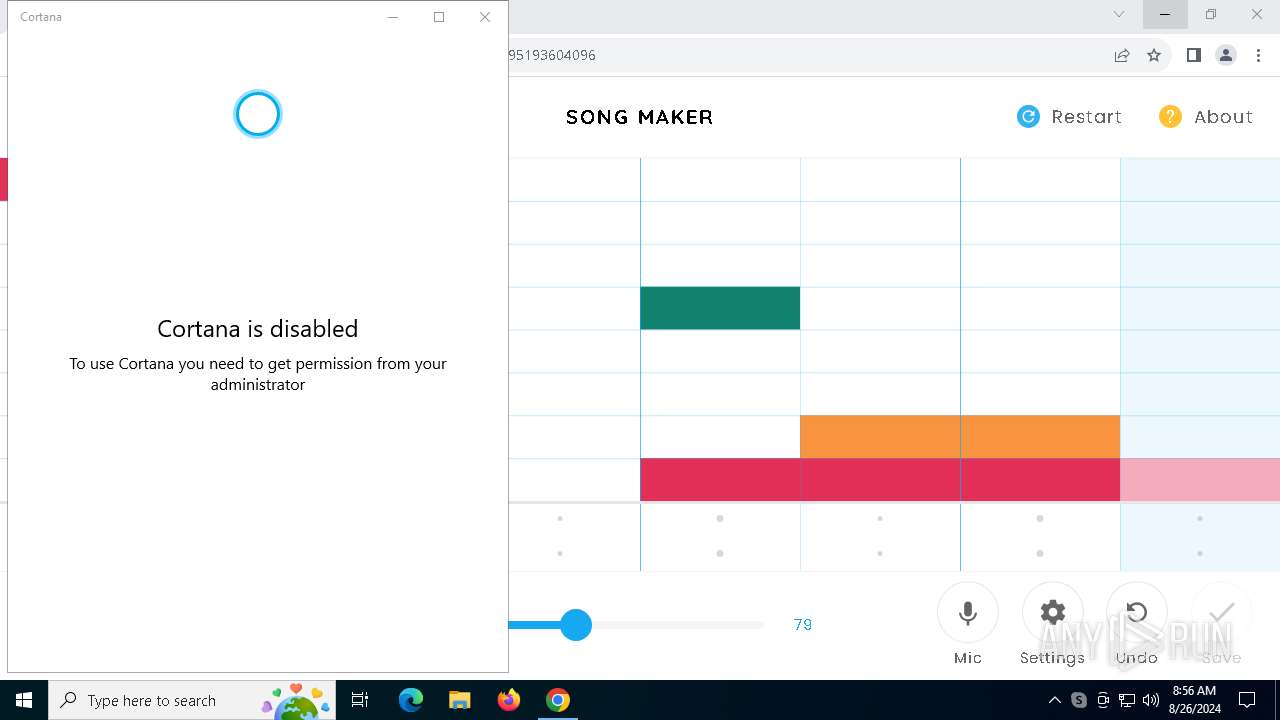The width and height of the screenshot is (1280, 720).
Task: Click the tempo value 79
Action: pos(802,625)
